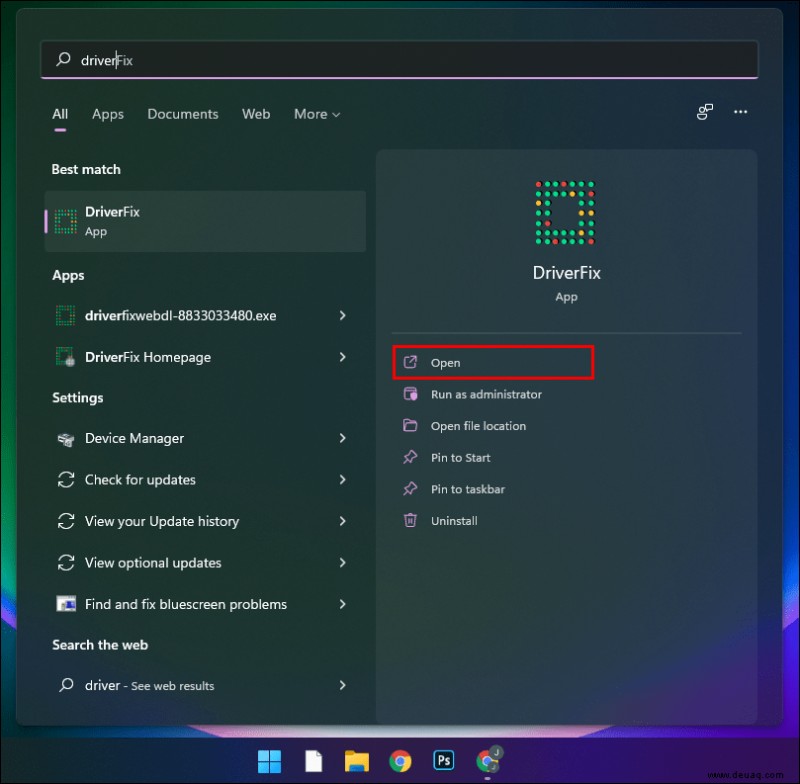
Task: Expand the chevron for driverfixwebdl-8833033480.exe
Action: 342,315
